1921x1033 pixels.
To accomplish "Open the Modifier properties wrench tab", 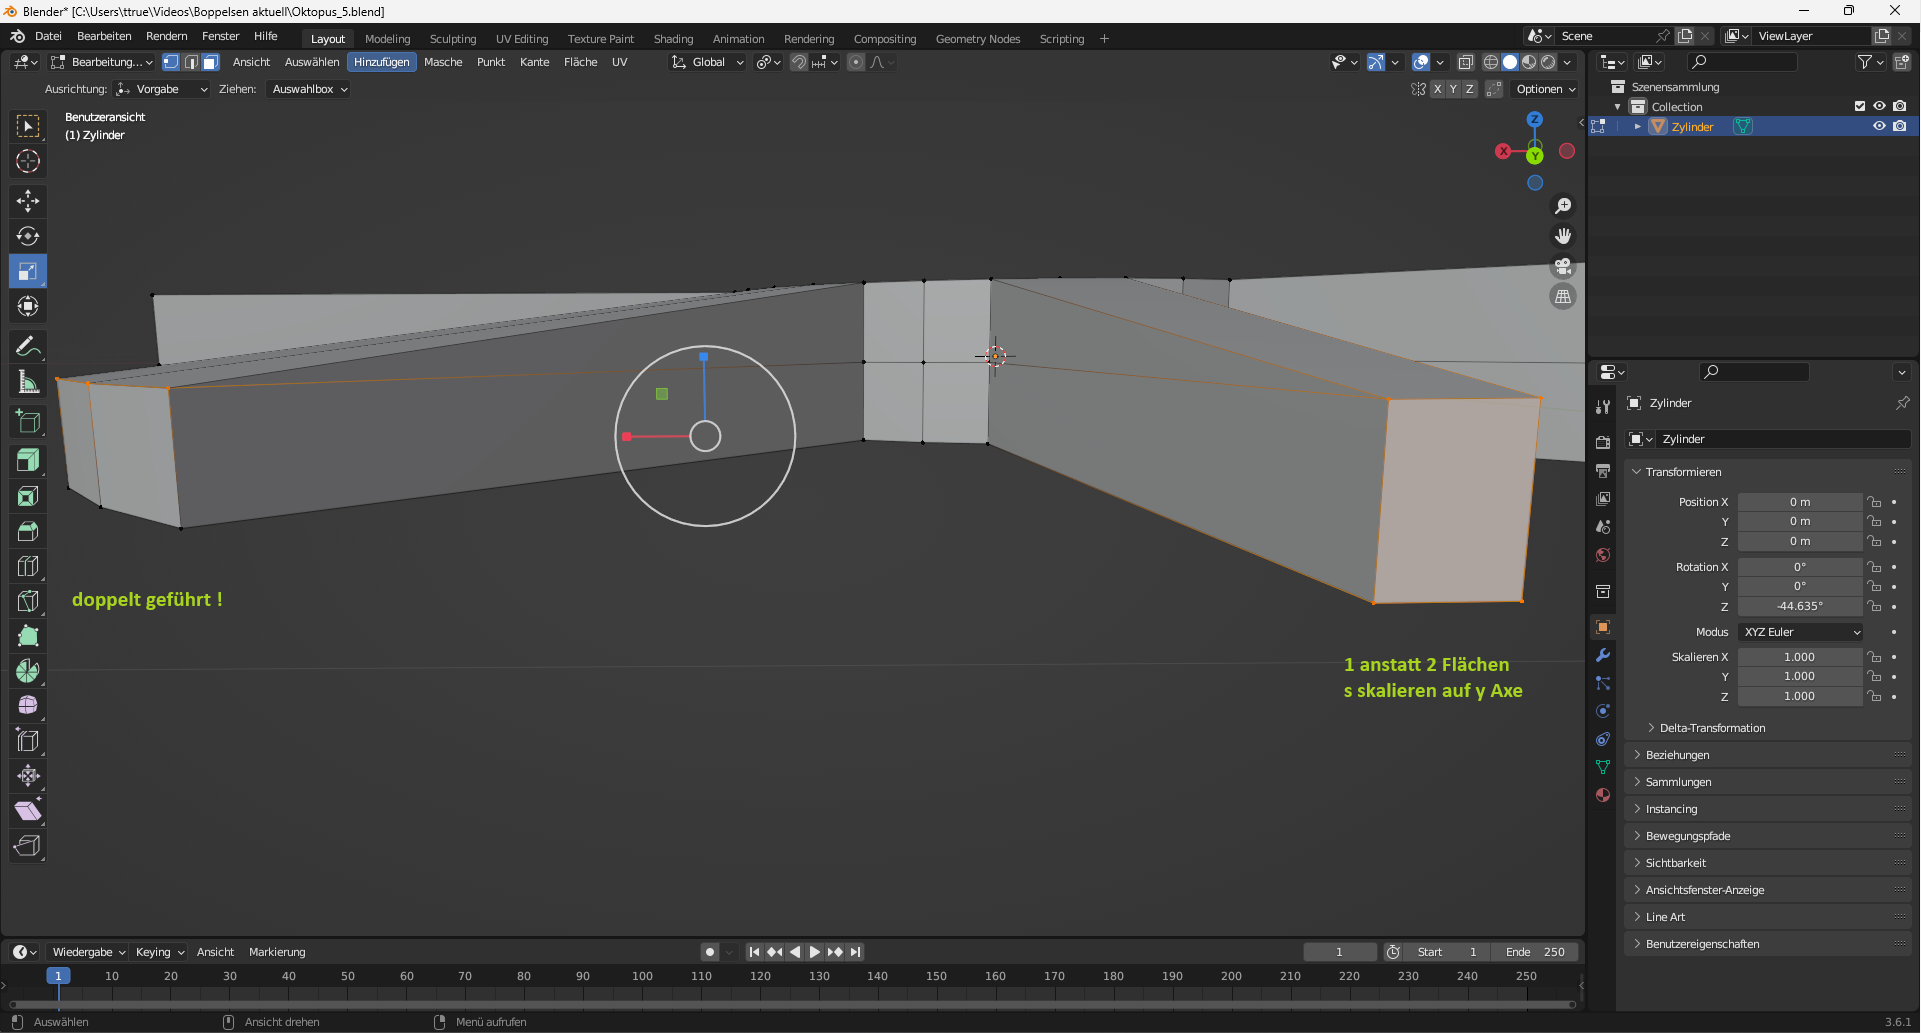I will [1603, 655].
